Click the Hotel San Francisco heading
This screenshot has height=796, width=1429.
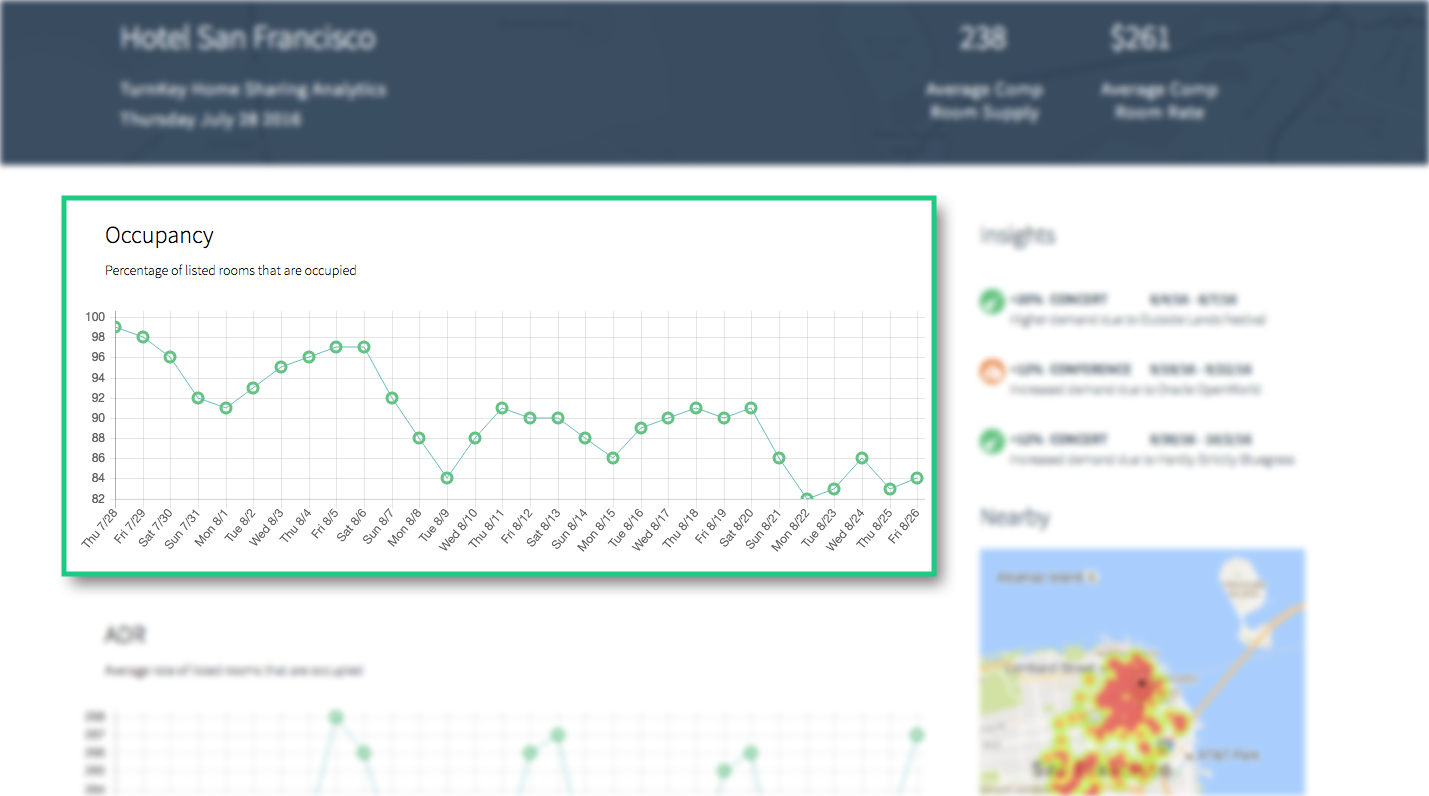coord(248,38)
